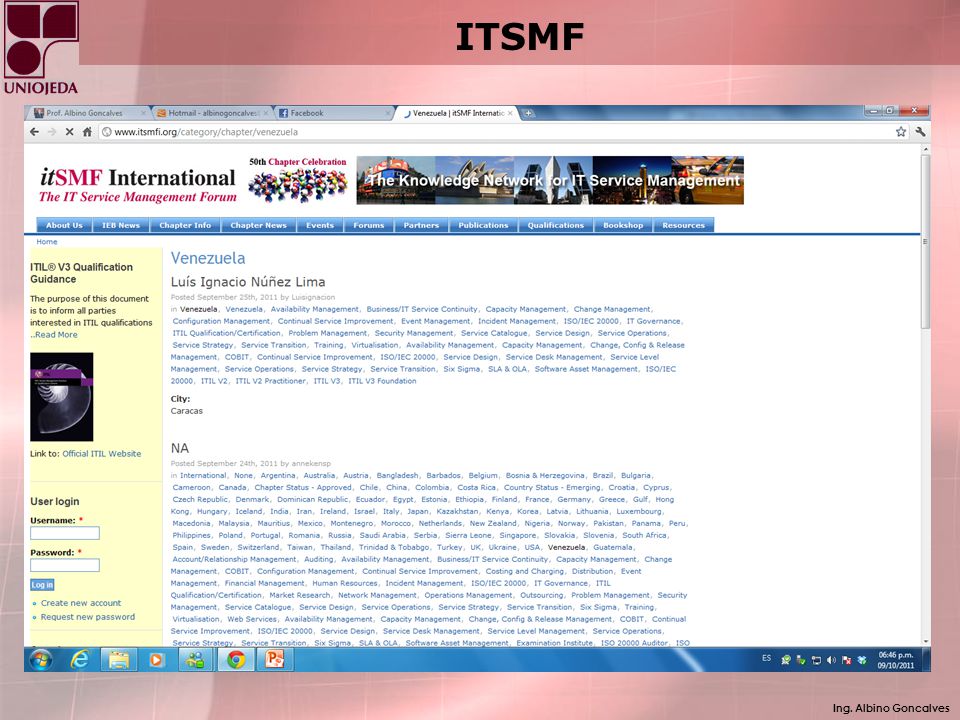960x720 pixels.
Task: Click the Password input field
Action: [65, 565]
